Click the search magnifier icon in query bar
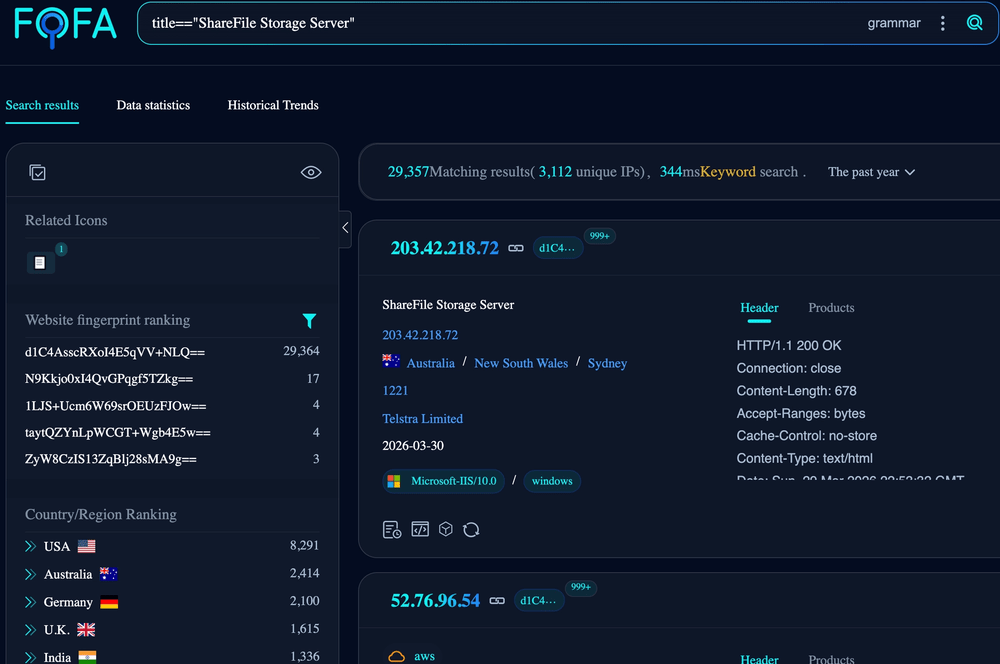The image size is (1000, 664). (974, 23)
